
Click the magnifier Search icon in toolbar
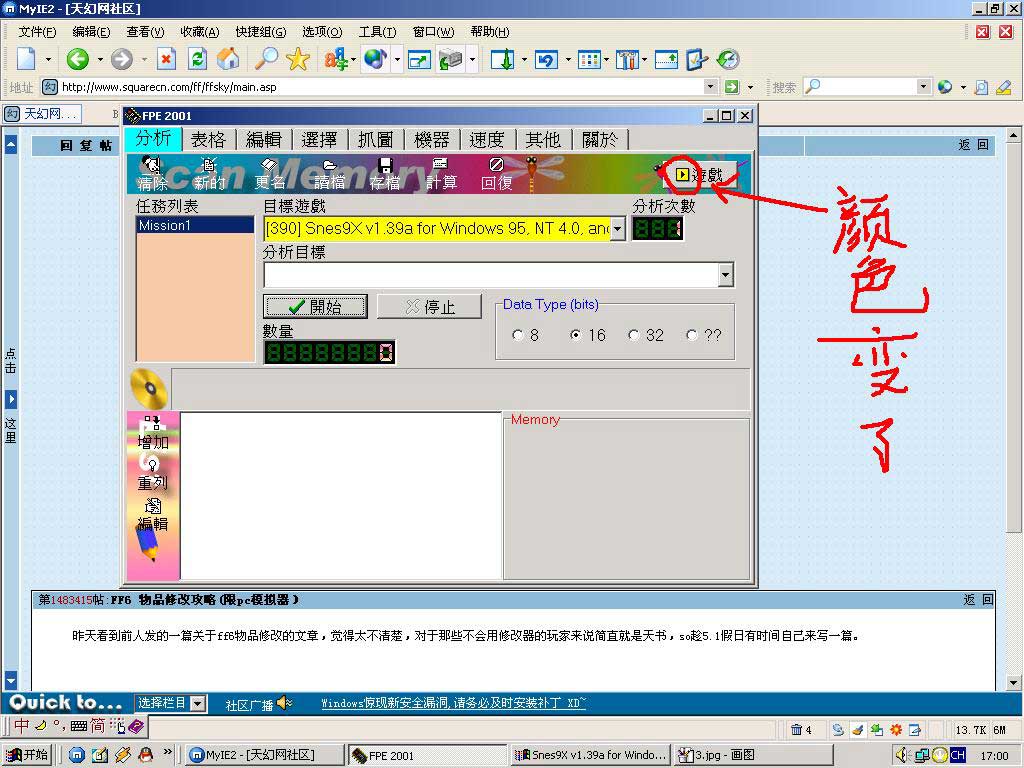click(x=266, y=59)
